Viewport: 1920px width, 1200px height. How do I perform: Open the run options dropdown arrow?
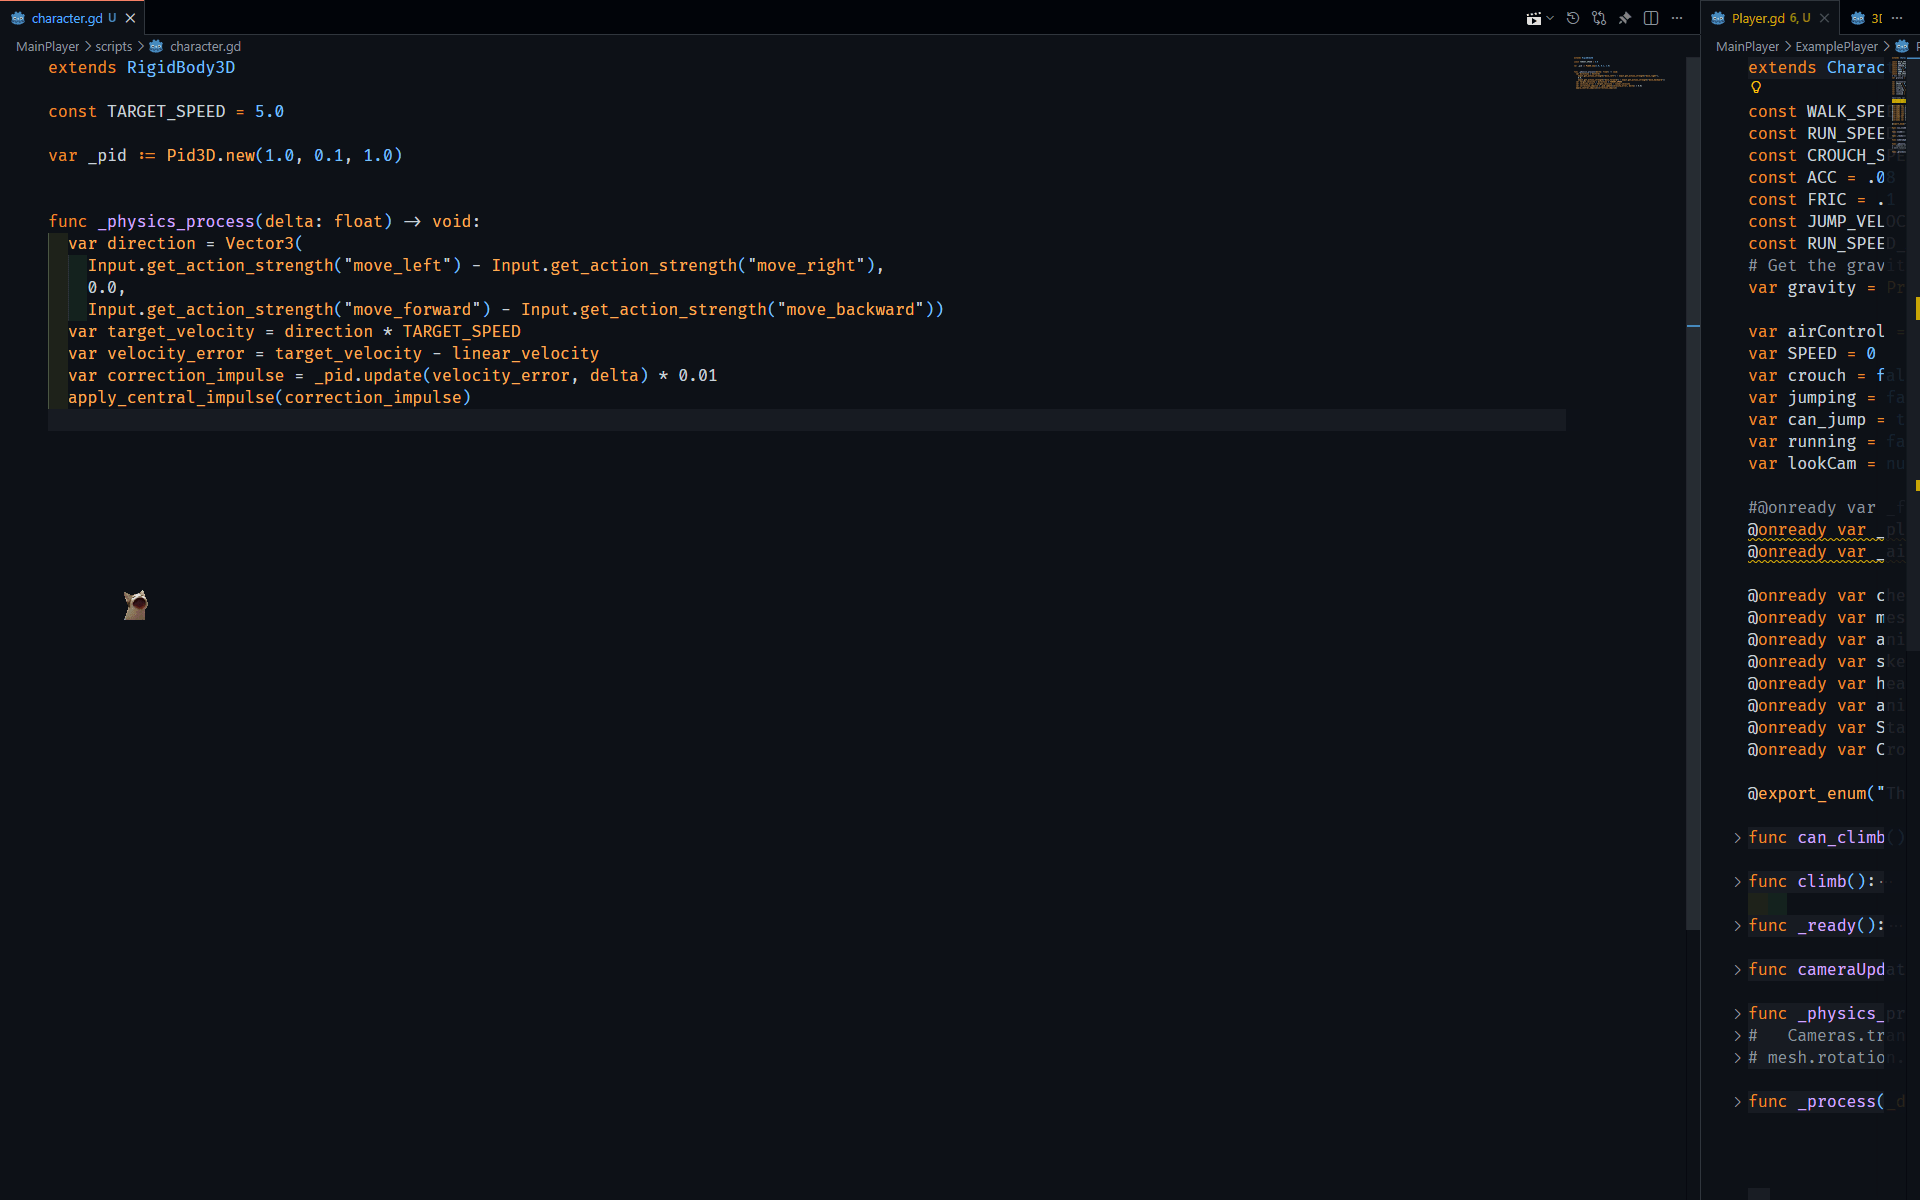(x=1550, y=18)
